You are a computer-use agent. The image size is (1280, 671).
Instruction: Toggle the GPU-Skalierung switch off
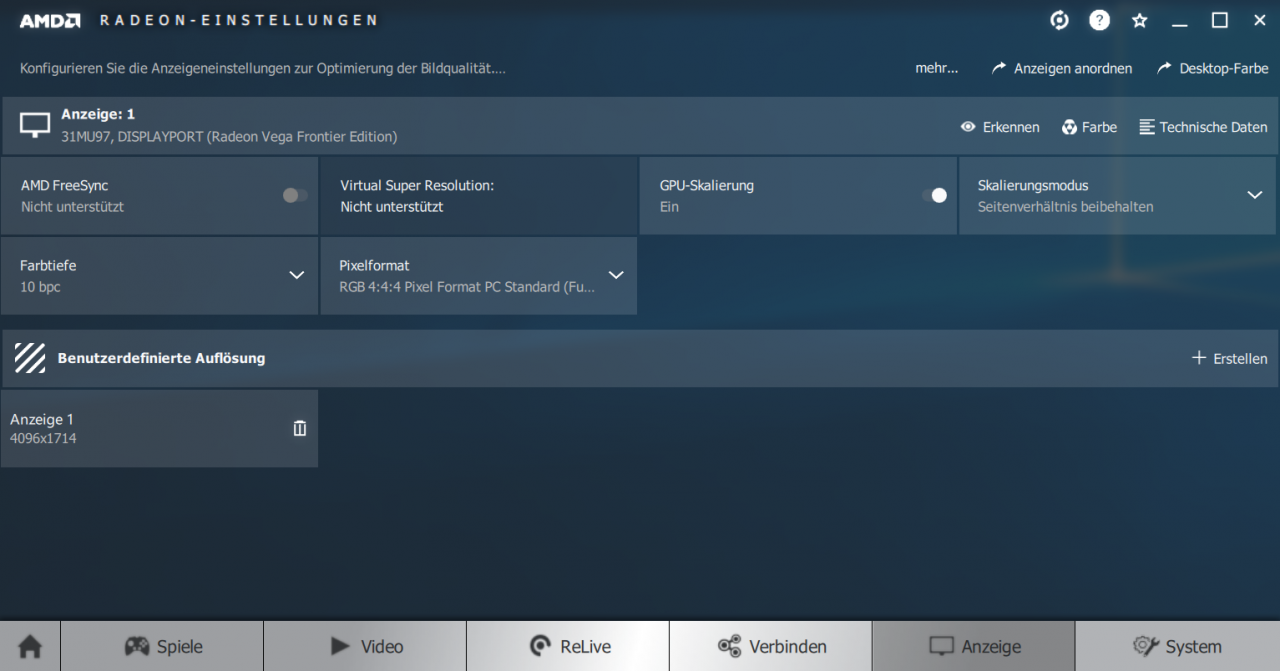[934, 195]
